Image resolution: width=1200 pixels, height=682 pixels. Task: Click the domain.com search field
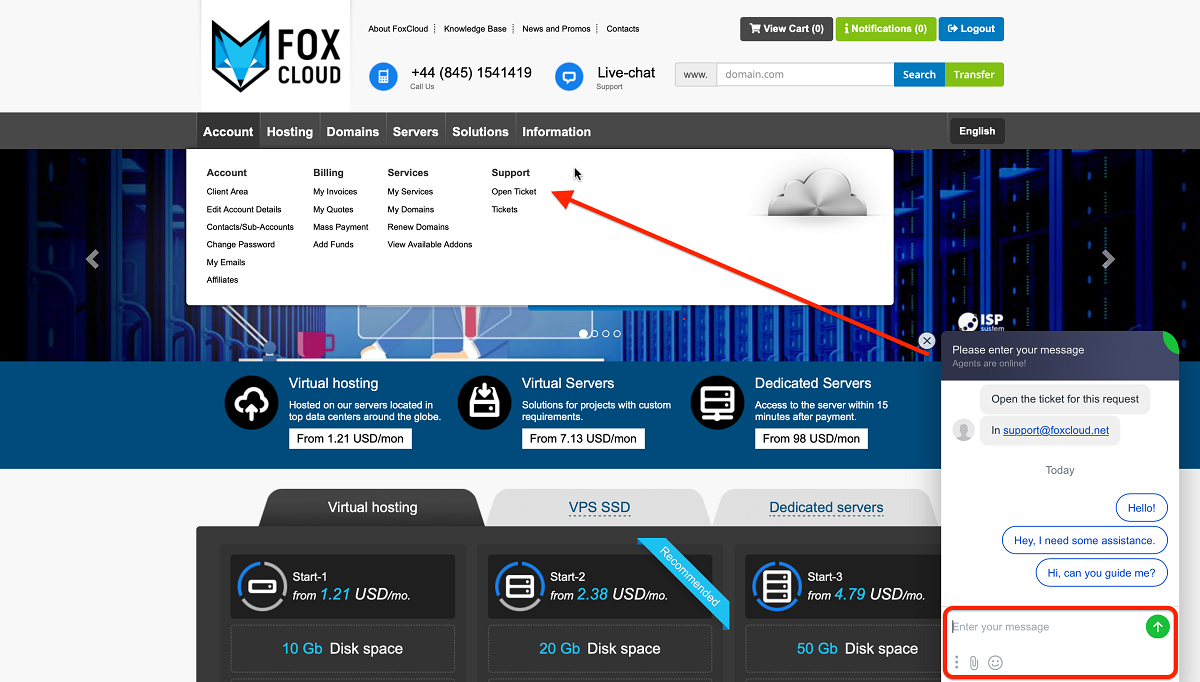tap(804, 75)
